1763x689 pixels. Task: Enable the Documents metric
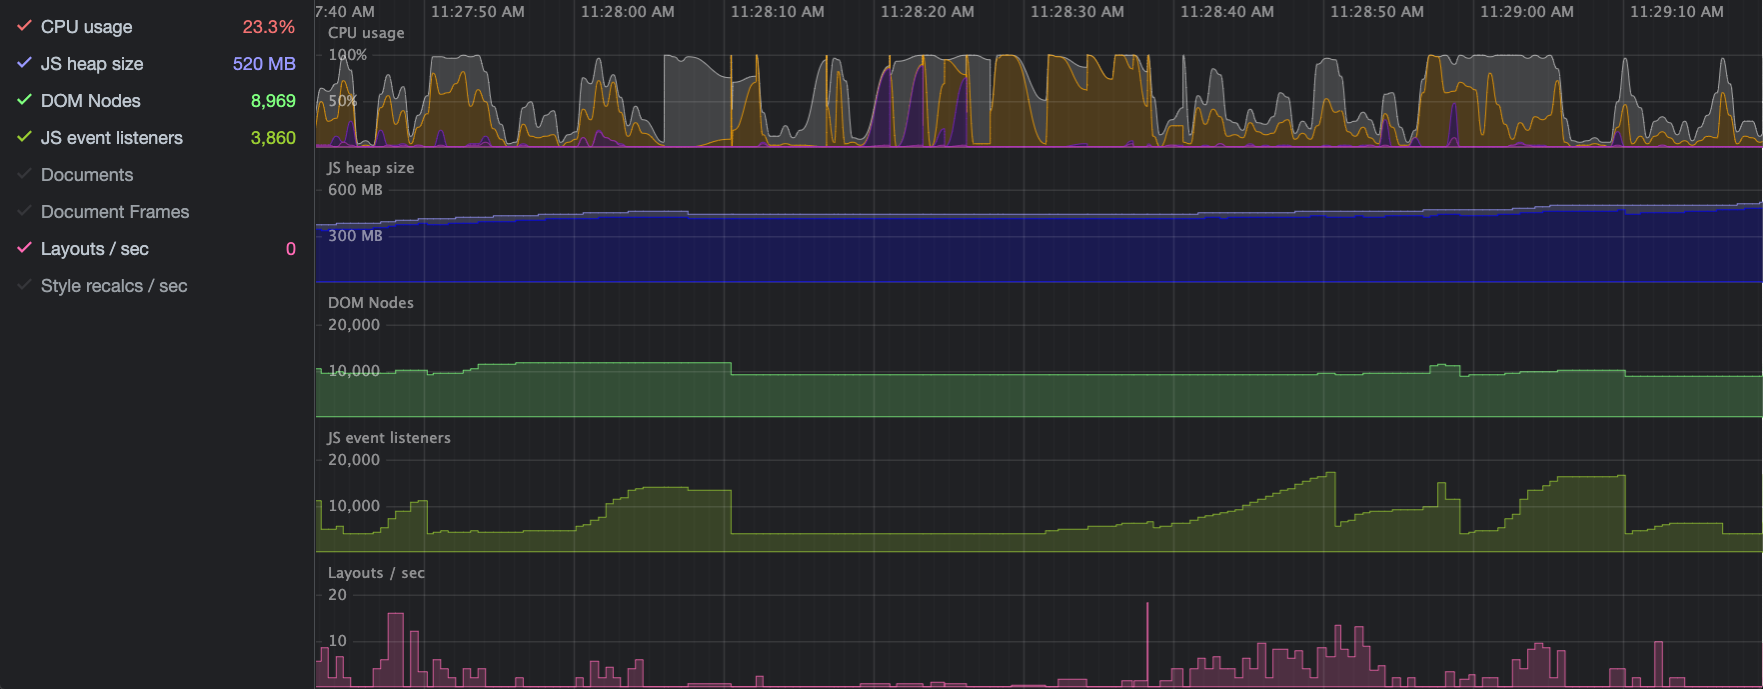25,174
